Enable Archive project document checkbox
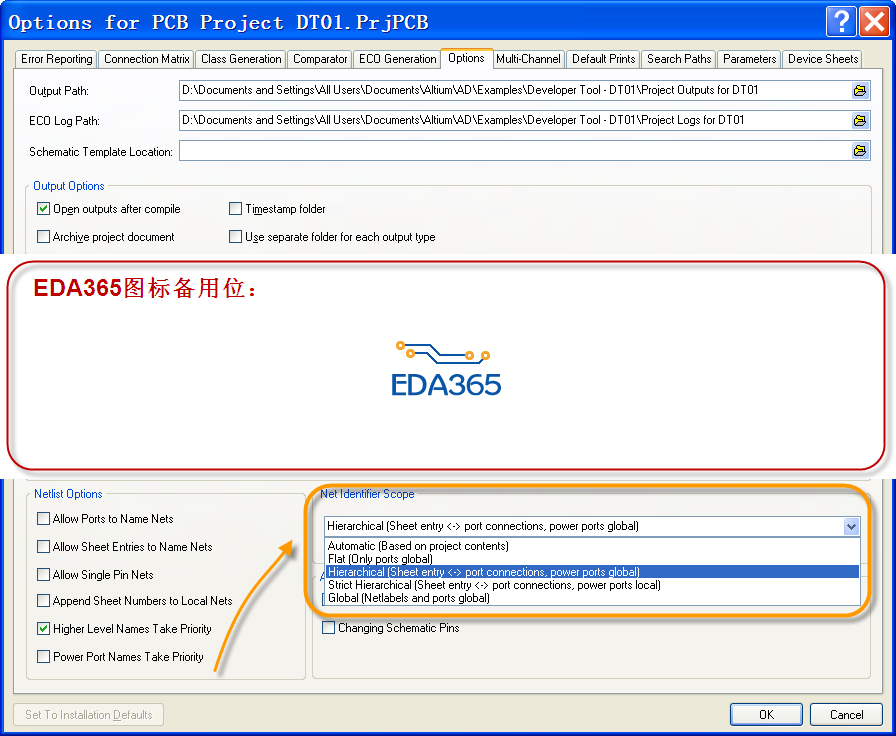The width and height of the screenshot is (896, 736). 43,237
